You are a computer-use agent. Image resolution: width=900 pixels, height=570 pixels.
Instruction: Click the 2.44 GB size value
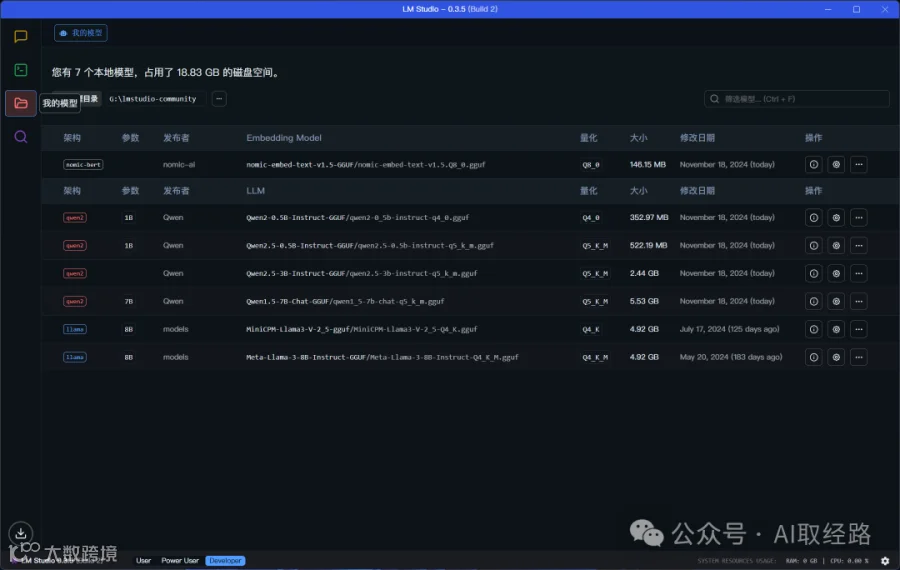pos(644,273)
